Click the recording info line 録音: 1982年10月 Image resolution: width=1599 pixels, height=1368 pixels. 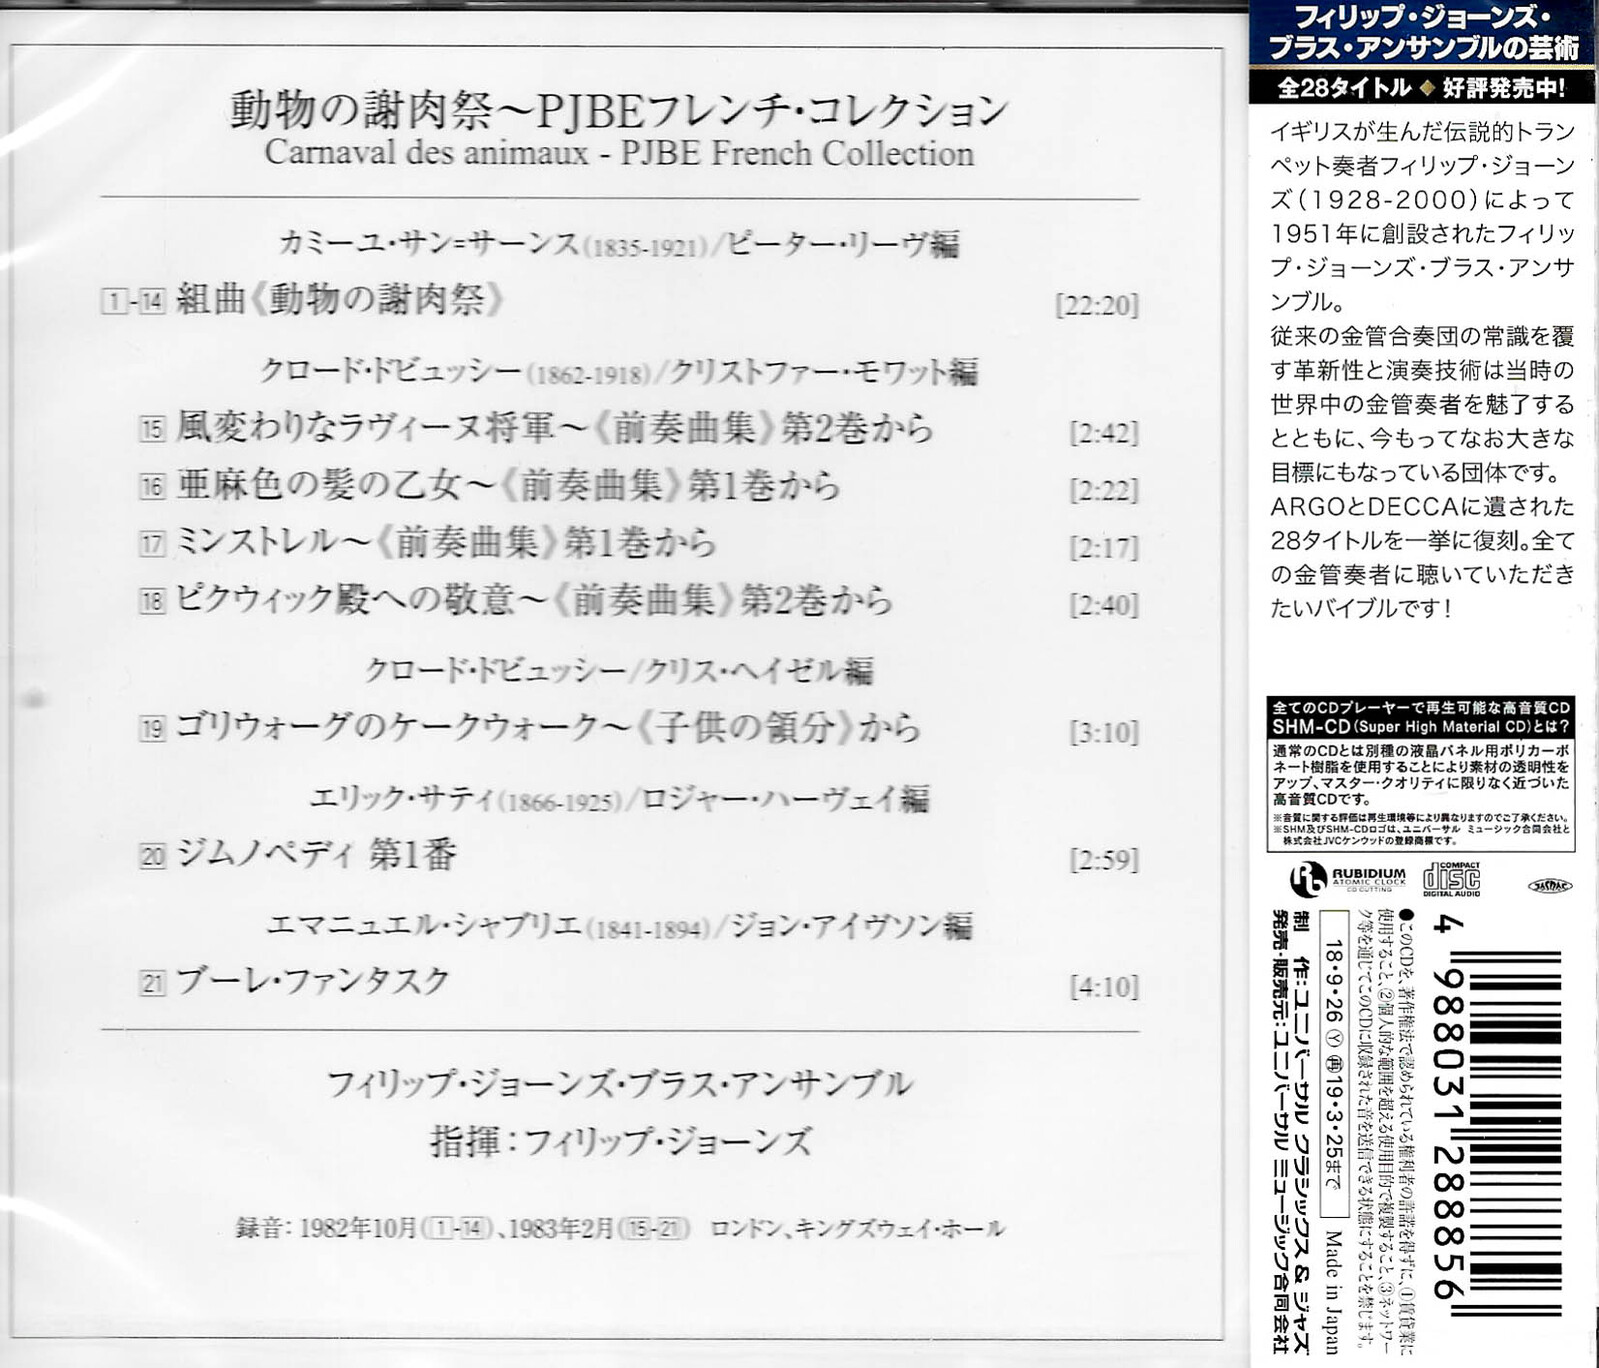coord(619,1229)
